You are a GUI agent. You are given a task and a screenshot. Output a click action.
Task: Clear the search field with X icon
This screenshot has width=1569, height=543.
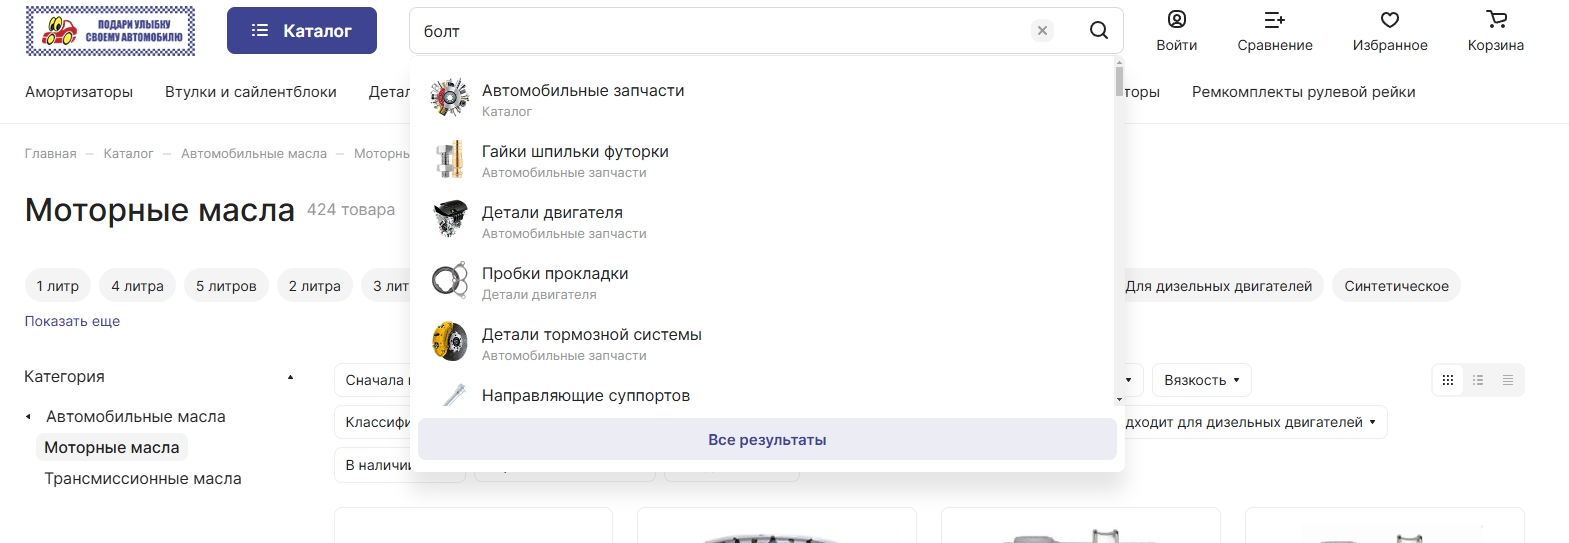[x=1042, y=30]
